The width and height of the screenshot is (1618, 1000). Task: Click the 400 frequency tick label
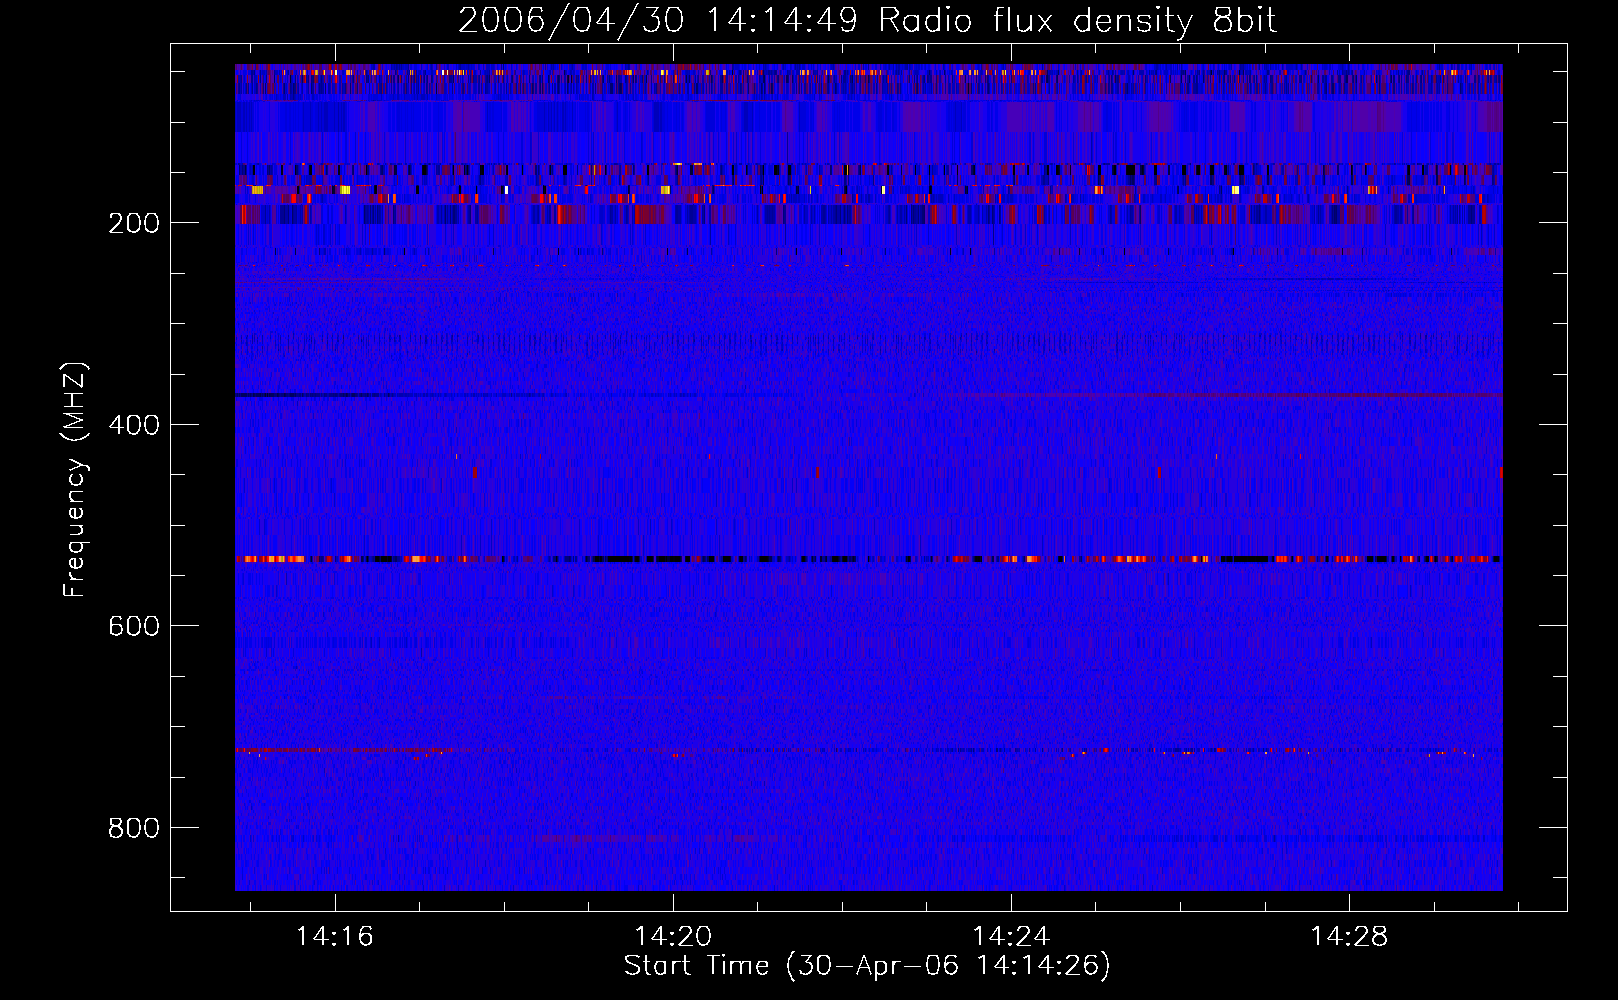134,425
